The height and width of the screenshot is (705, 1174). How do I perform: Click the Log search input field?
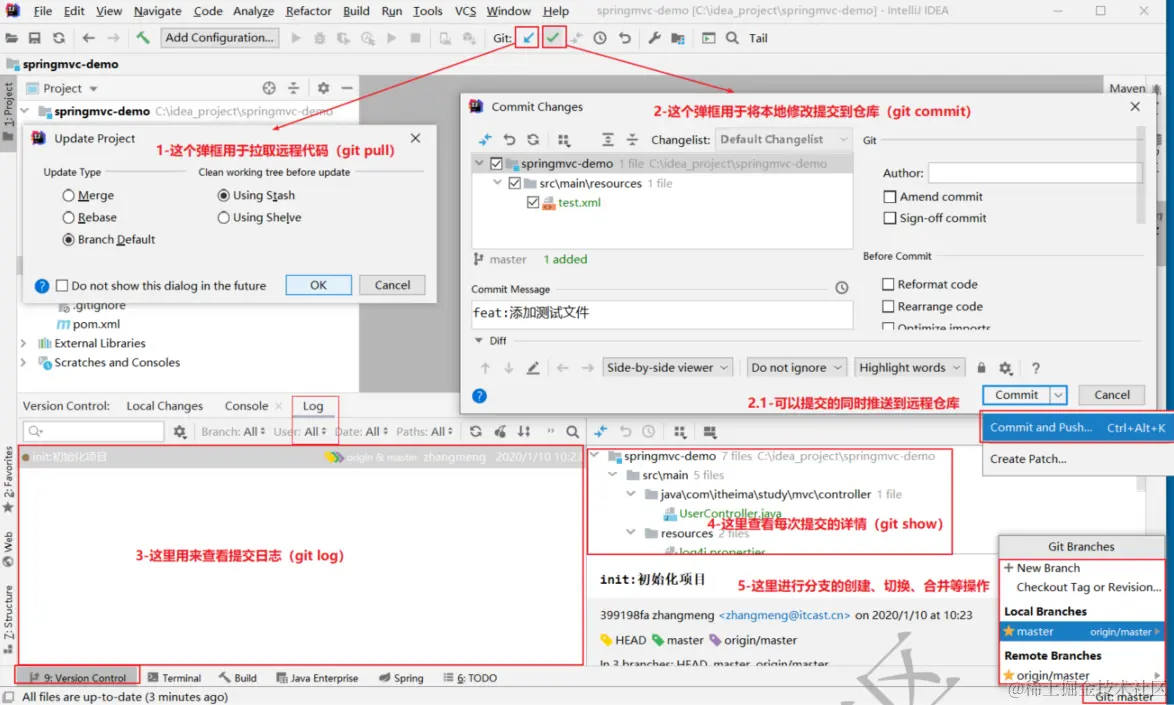click(x=94, y=431)
